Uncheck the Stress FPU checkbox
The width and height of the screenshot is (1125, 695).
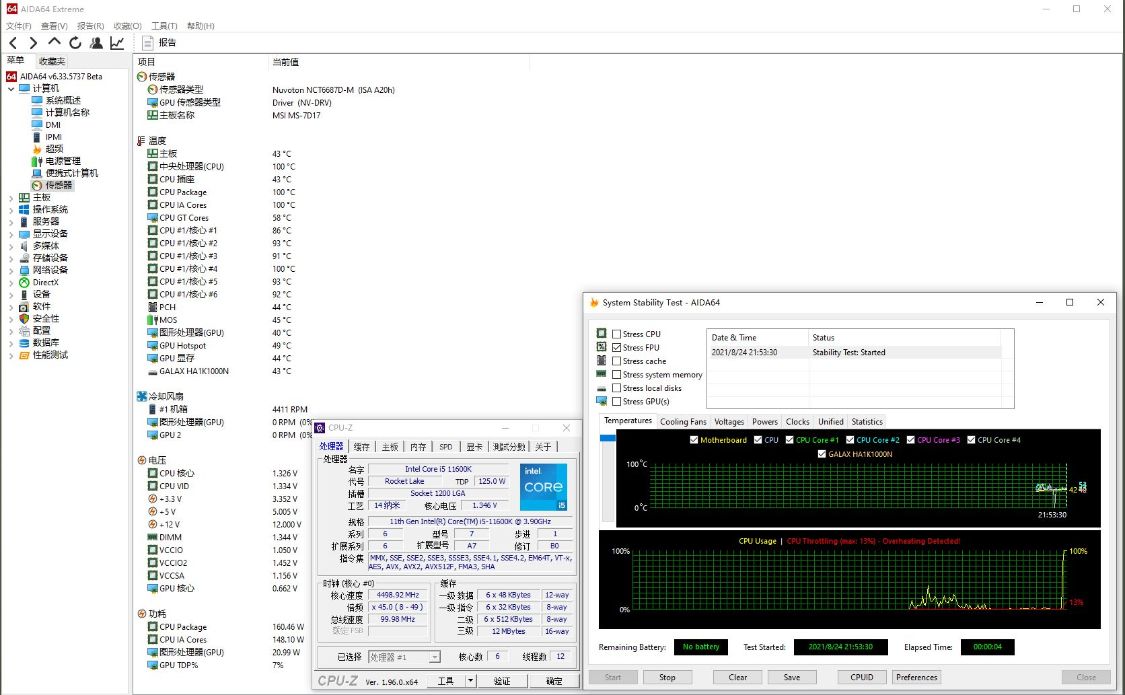[x=616, y=348]
